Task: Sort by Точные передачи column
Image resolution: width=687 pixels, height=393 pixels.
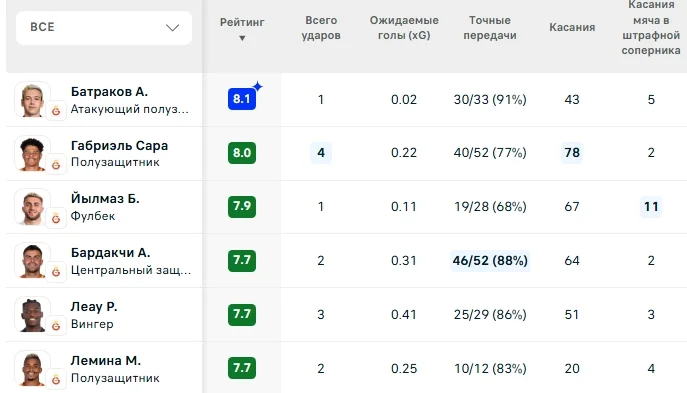Action: pyautogui.click(x=490, y=28)
